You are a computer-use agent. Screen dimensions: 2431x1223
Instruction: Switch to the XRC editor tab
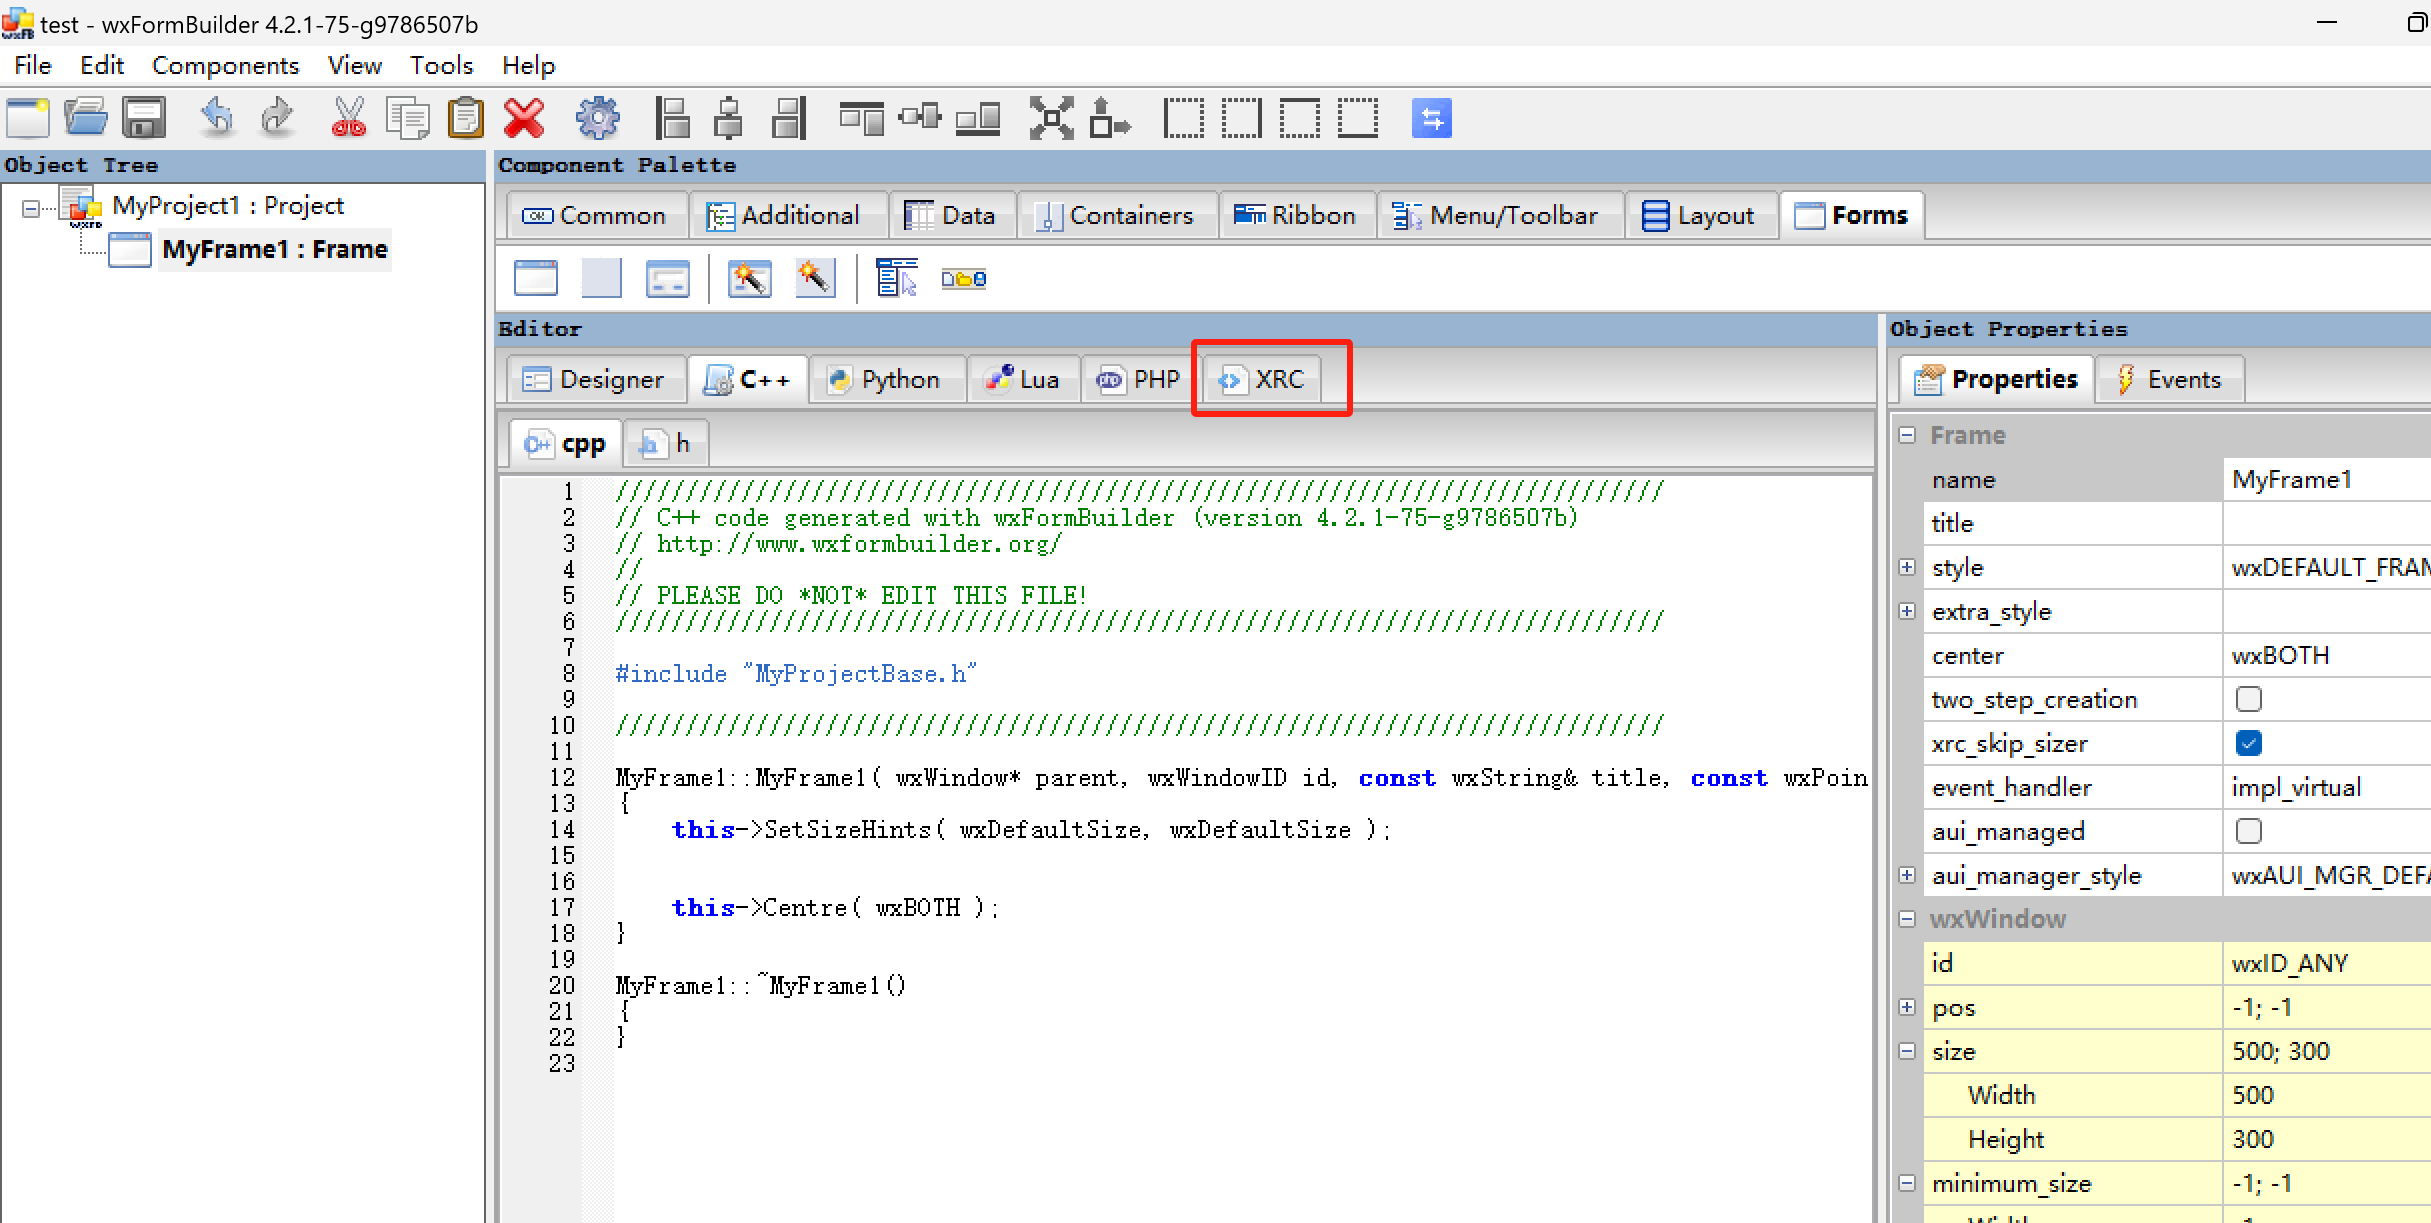click(x=1263, y=379)
